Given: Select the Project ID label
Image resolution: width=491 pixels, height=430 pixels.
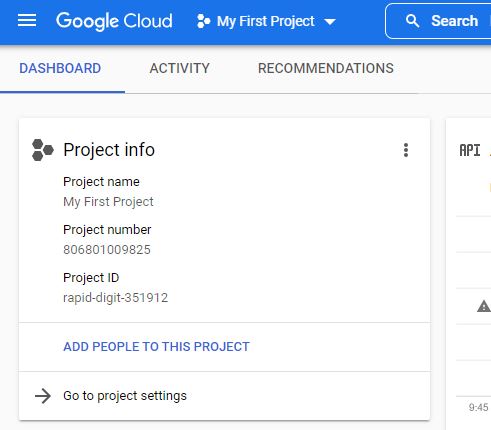Looking at the screenshot, I should coord(91,278).
